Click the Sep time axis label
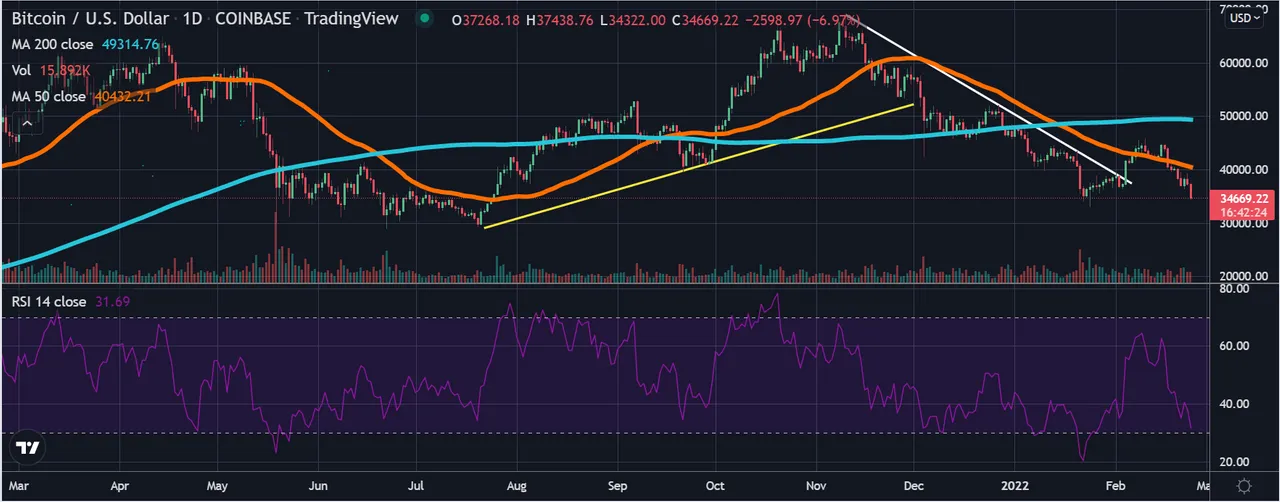The width and height of the screenshot is (1280, 502). pos(617,485)
